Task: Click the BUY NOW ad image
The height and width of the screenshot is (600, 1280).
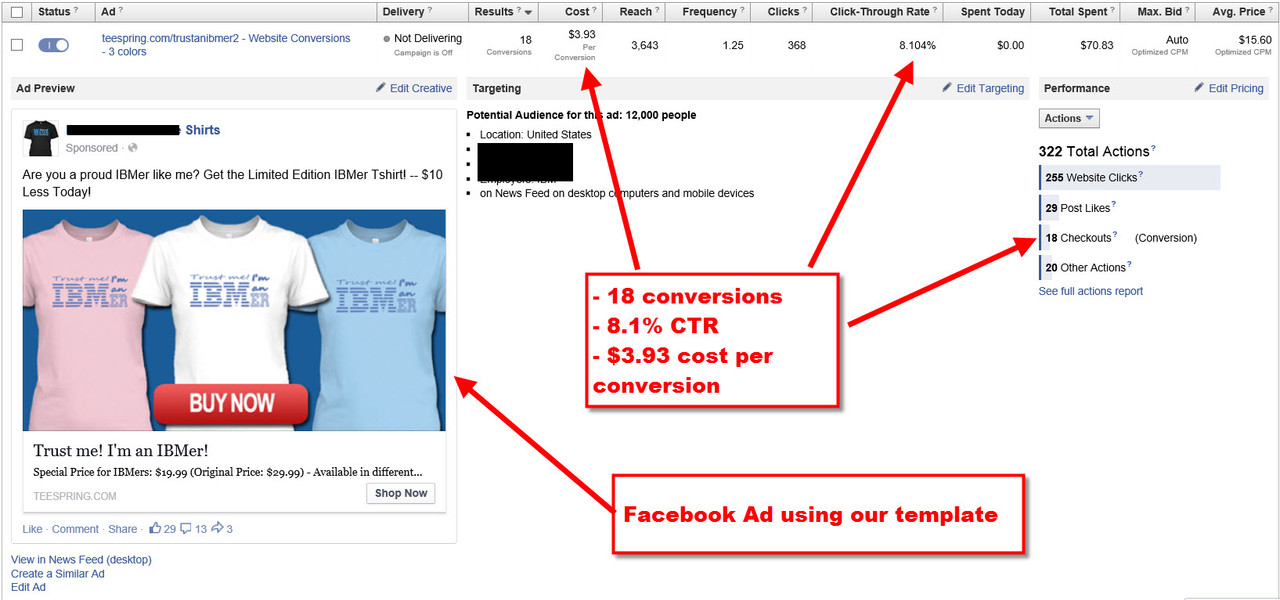Action: pos(234,320)
